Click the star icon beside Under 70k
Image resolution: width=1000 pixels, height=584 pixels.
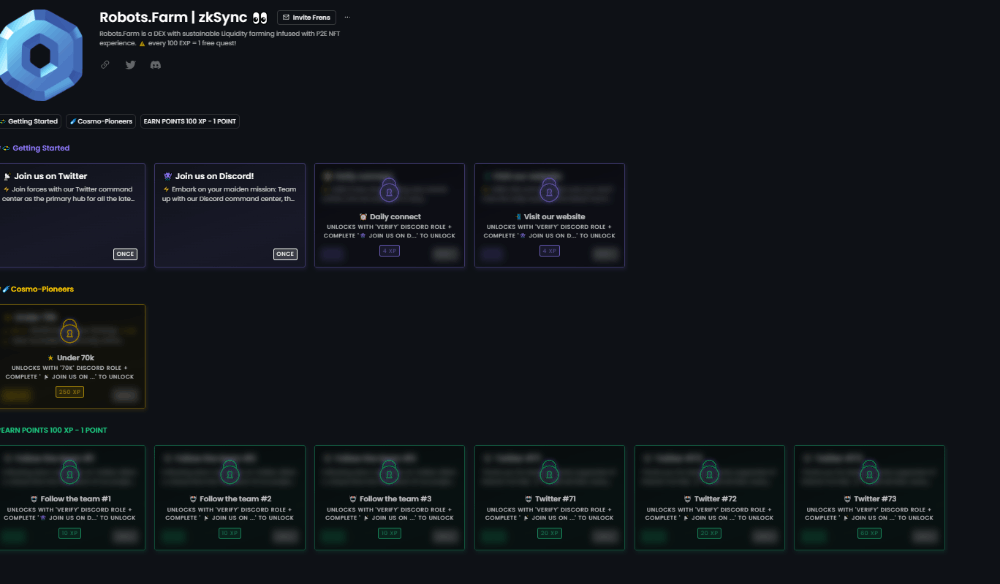50,358
